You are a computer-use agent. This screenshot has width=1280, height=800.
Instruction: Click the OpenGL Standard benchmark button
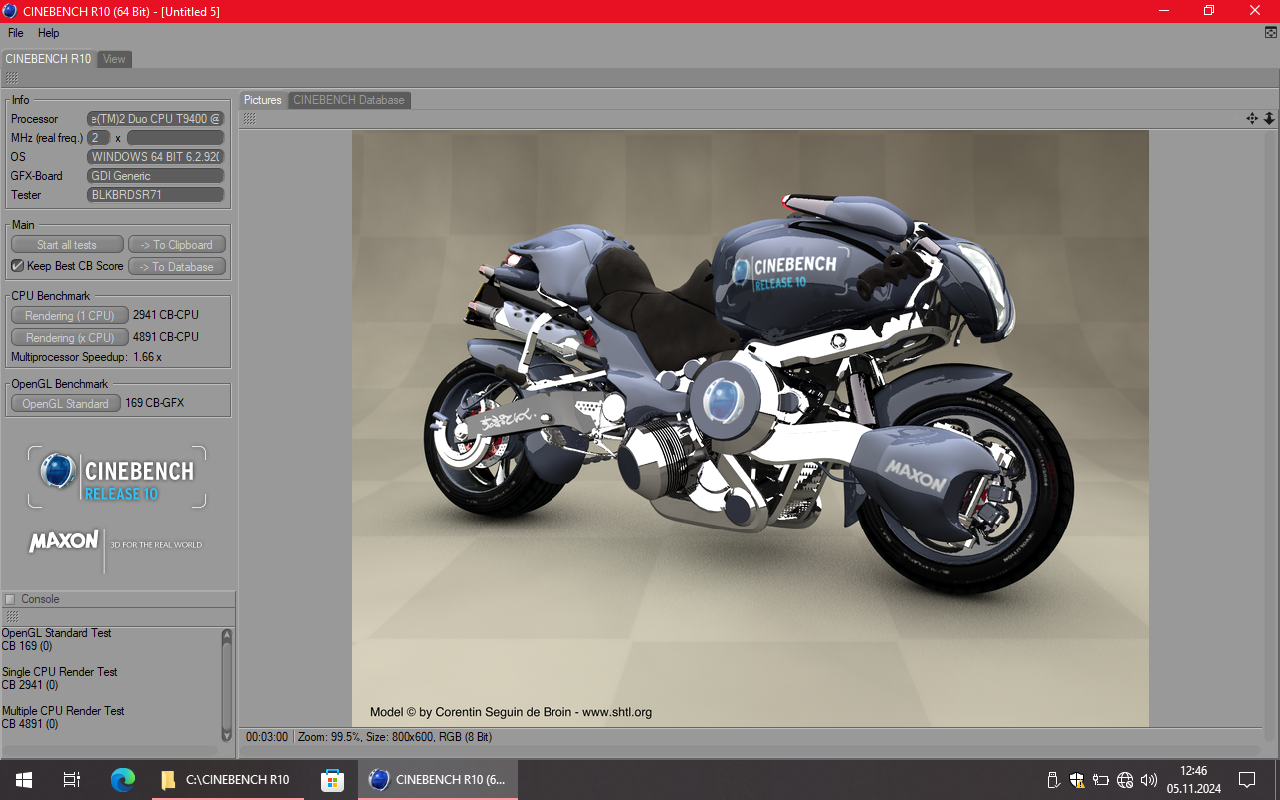[66, 404]
